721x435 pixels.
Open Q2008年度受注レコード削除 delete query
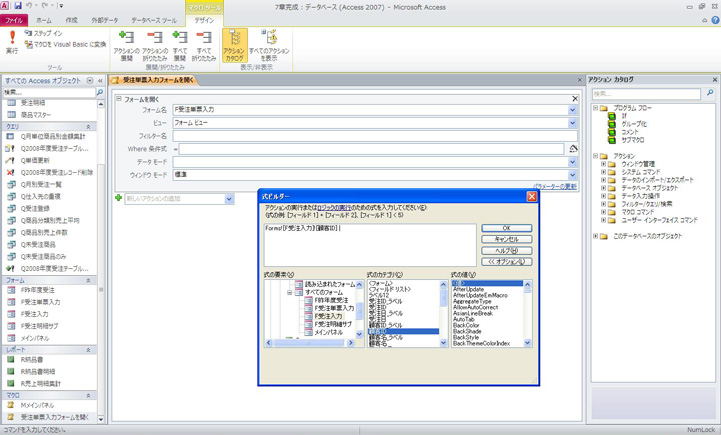pyautogui.click(x=57, y=172)
